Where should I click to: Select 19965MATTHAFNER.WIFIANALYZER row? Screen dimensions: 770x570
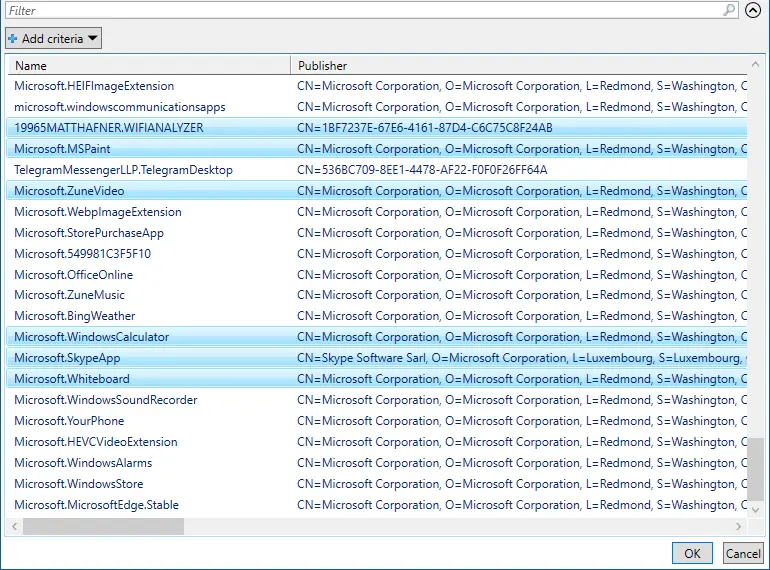click(x=377, y=128)
